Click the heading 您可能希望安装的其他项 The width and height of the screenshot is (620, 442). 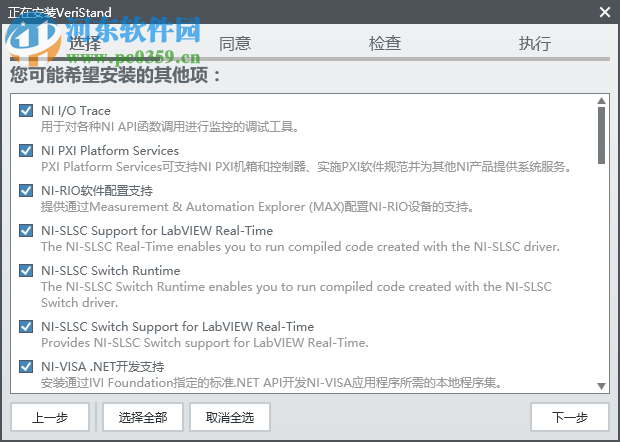click(x=115, y=75)
